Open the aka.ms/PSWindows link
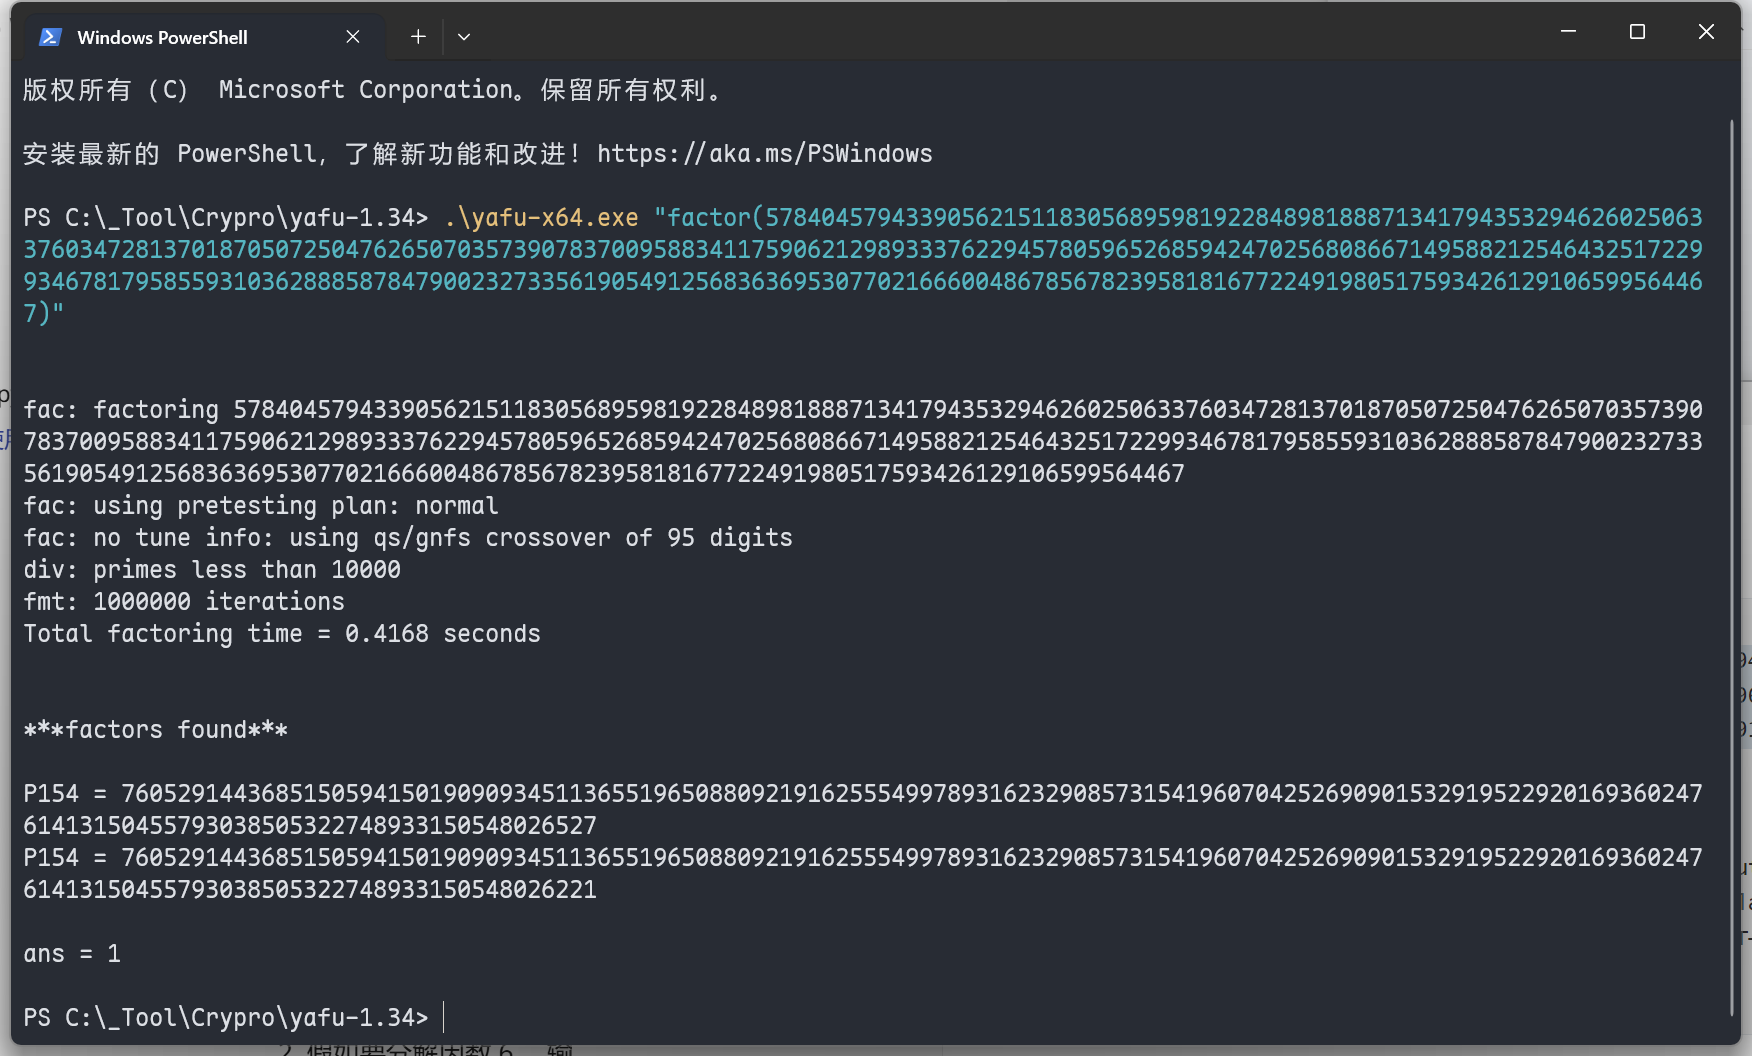Image resolution: width=1752 pixels, height=1056 pixels. click(x=765, y=154)
